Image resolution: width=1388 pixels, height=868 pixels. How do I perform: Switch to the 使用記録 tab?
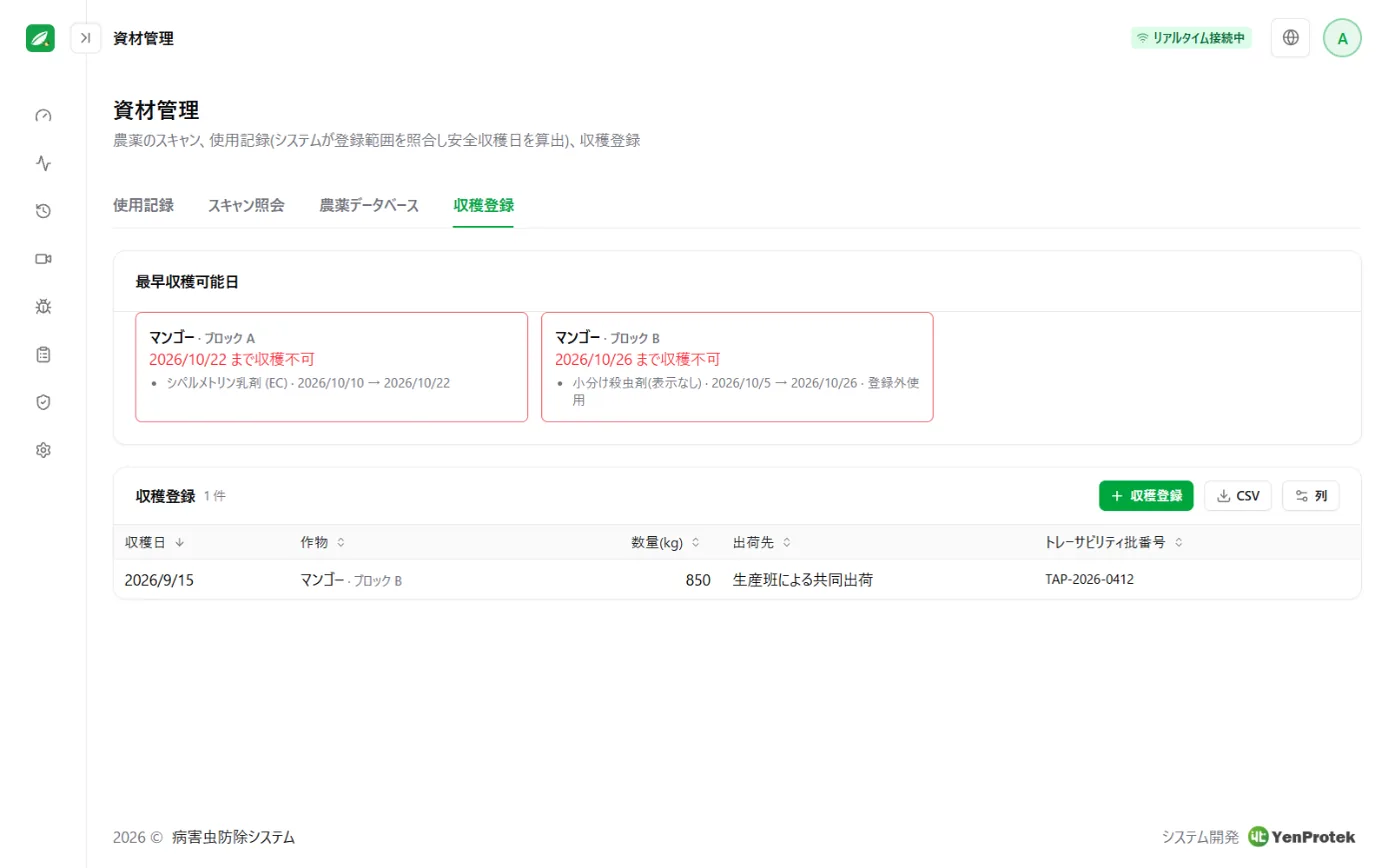[x=143, y=205]
